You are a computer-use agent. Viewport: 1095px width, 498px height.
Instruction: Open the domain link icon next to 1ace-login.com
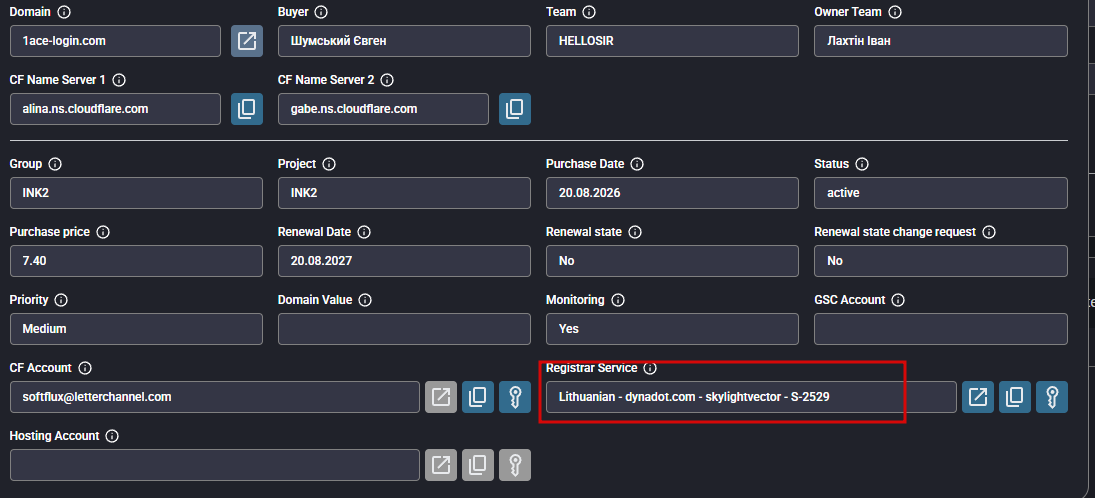tap(247, 41)
